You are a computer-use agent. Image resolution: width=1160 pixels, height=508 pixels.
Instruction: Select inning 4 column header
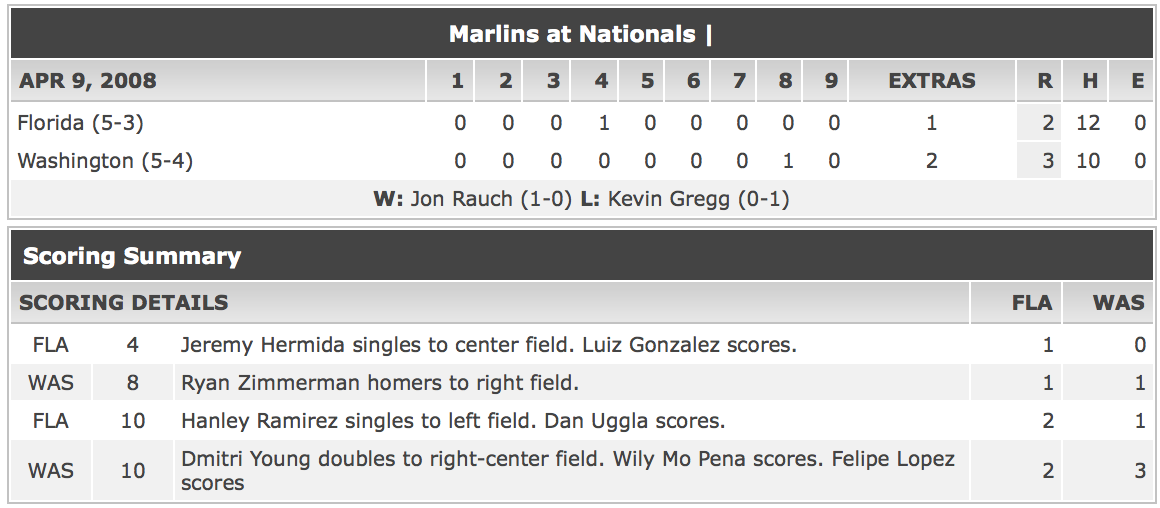point(601,81)
